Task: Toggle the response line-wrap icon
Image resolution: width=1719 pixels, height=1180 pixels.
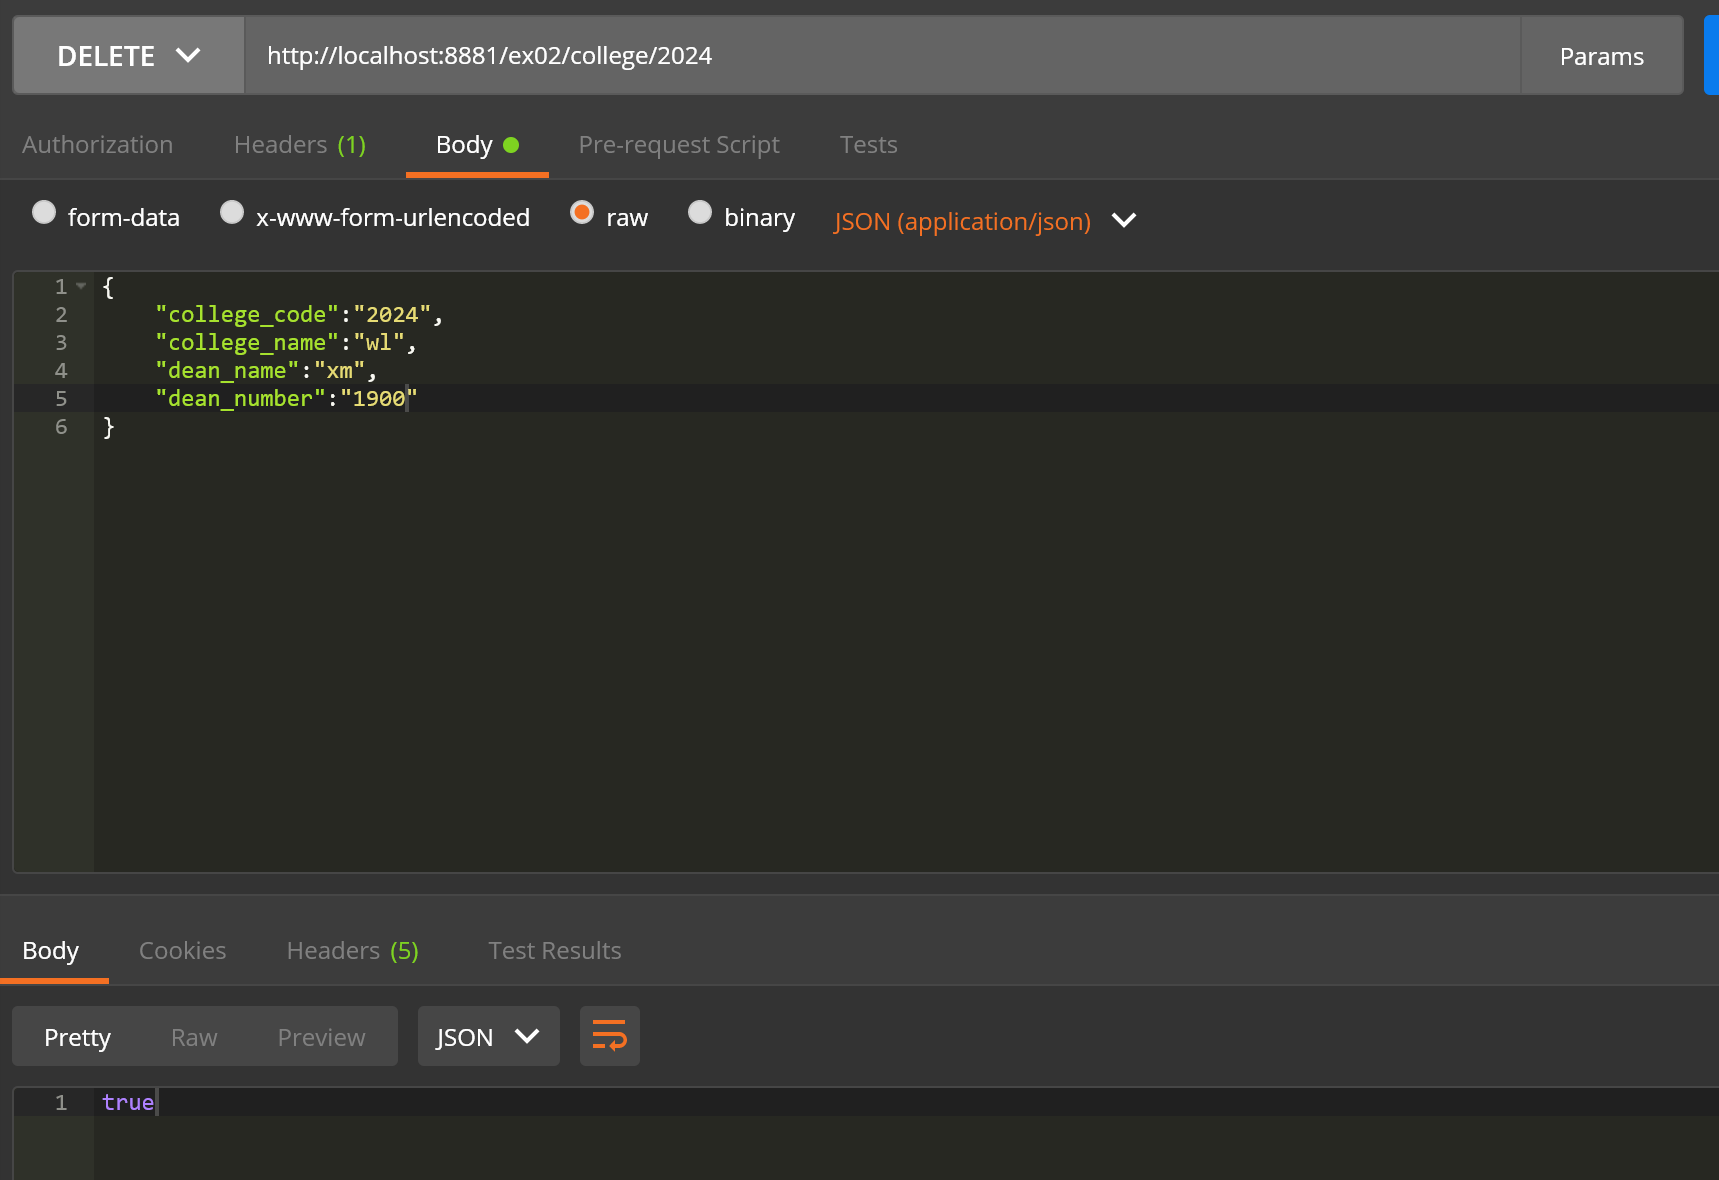Action: 609,1036
